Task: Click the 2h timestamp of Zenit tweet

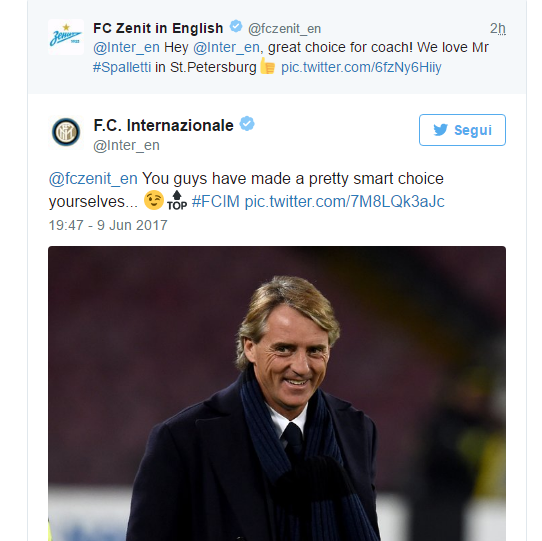Action: coord(498,28)
